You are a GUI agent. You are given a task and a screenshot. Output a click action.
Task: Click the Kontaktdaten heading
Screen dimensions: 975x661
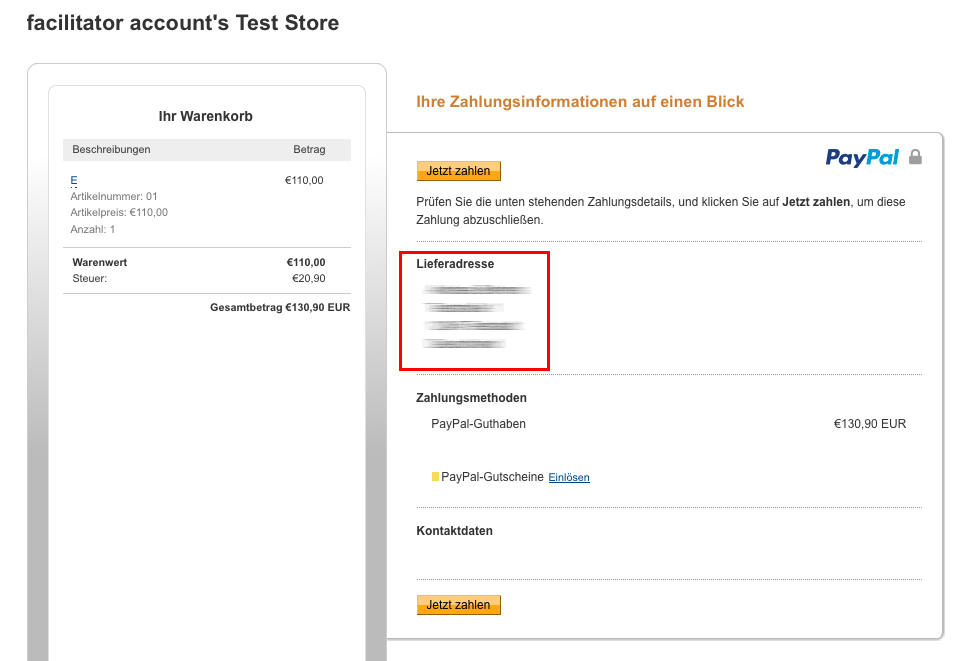(x=454, y=531)
